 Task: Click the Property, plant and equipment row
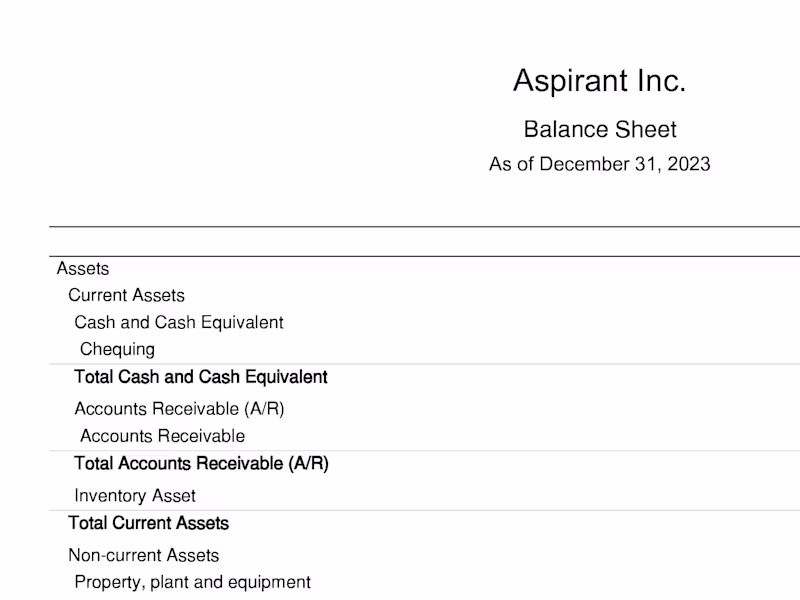(x=192, y=582)
